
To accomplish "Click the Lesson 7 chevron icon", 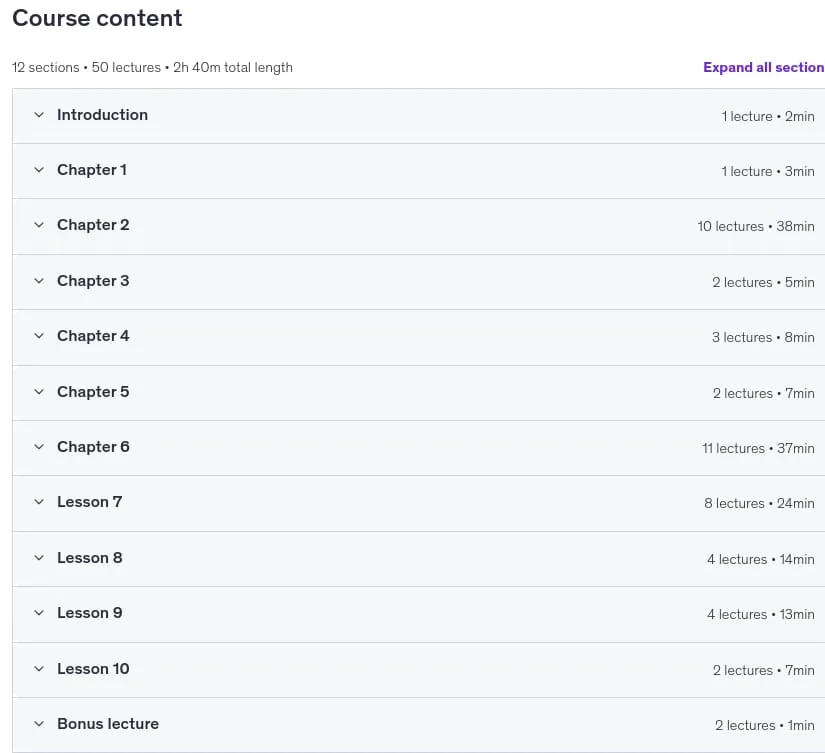I will tap(39, 502).
